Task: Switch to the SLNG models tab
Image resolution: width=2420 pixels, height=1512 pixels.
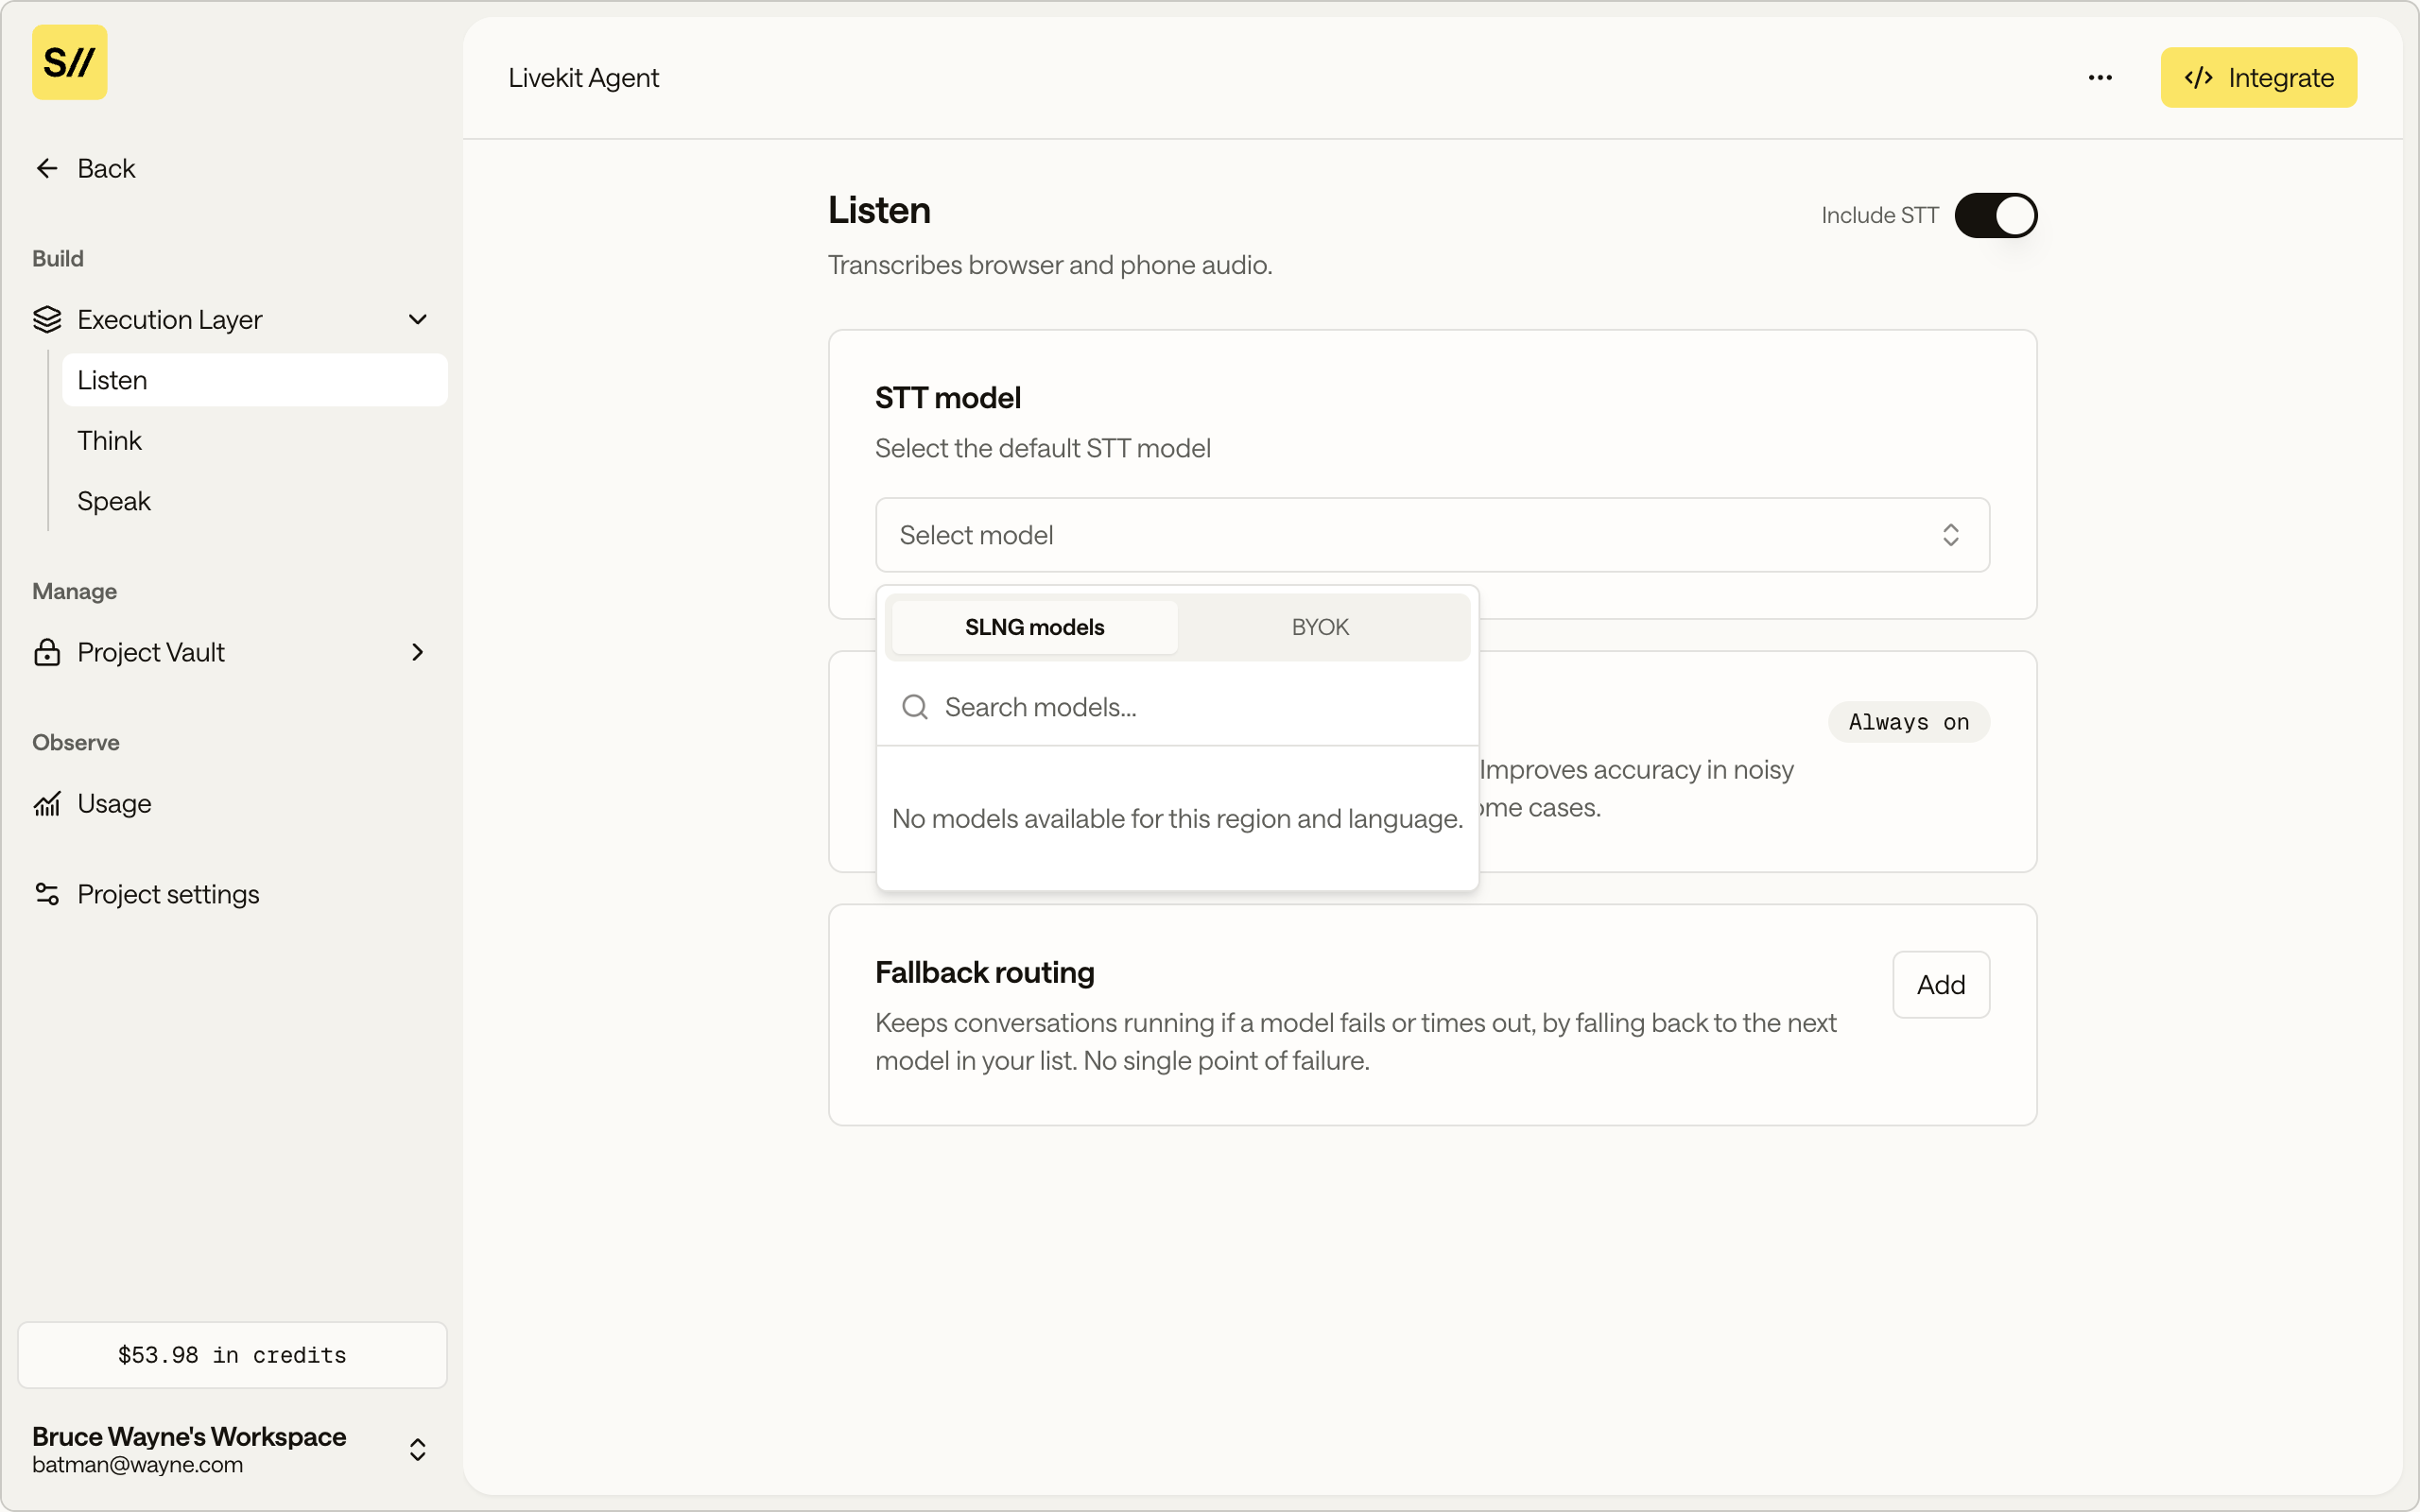Action: [x=1034, y=627]
